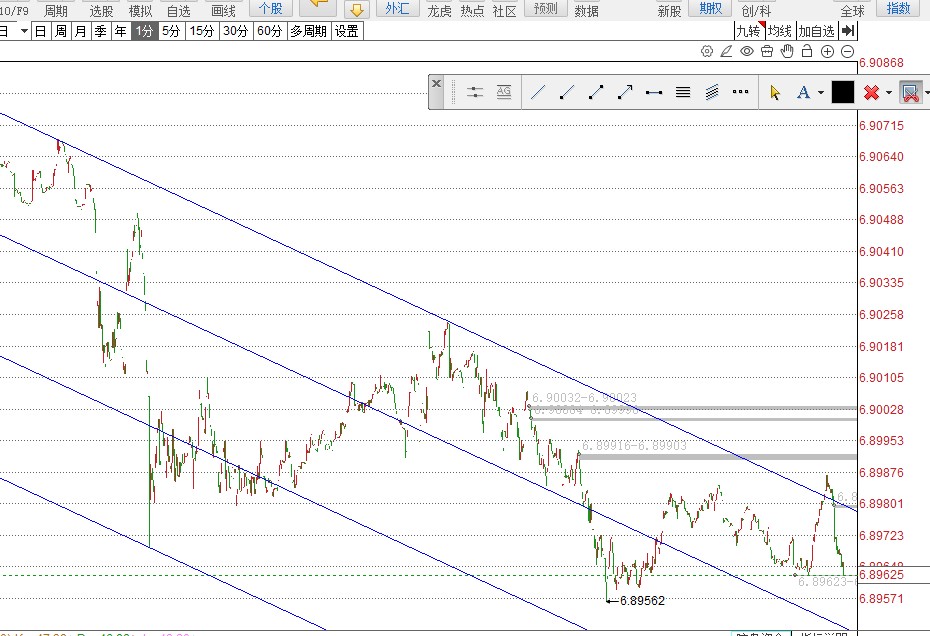Open the 龙虎 menu
The width and height of the screenshot is (930, 636).
point(439,11)
